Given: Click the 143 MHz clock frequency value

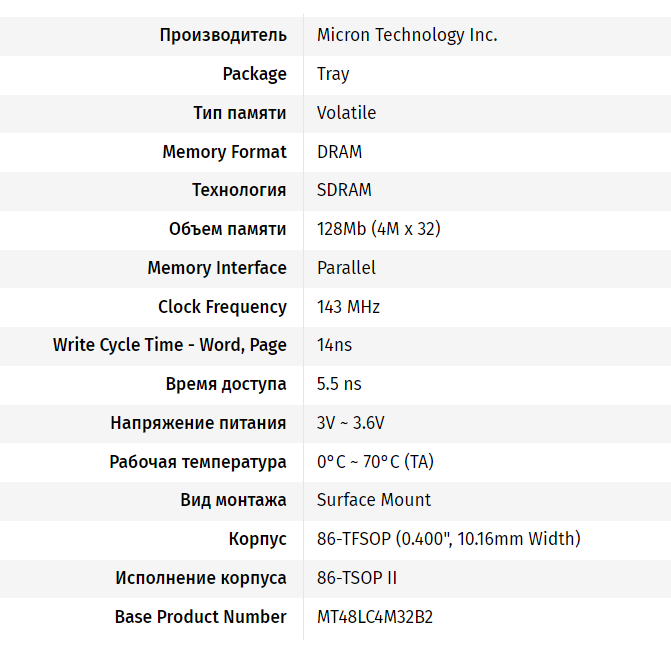Looking at the screenshot, I should (348, 307).
